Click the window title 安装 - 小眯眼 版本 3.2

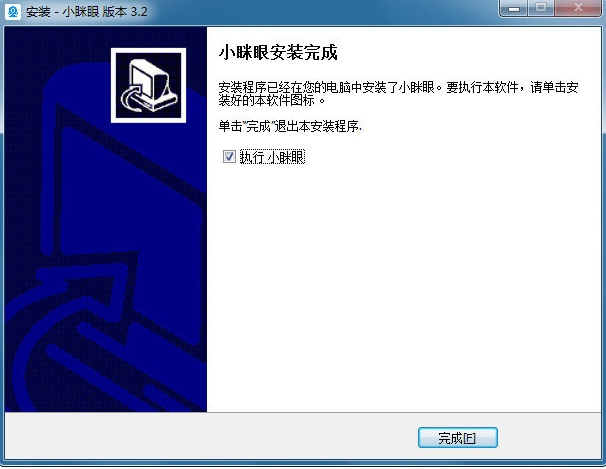point(87,12)
